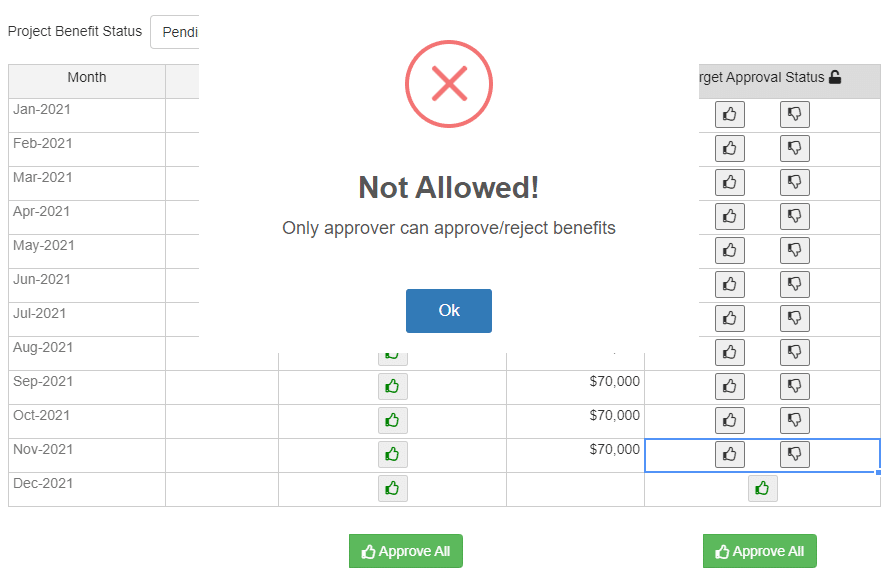Reject Aug-2021 target with thumbs-down icon
Screen dimensions: 890x571
pos(794,352)
